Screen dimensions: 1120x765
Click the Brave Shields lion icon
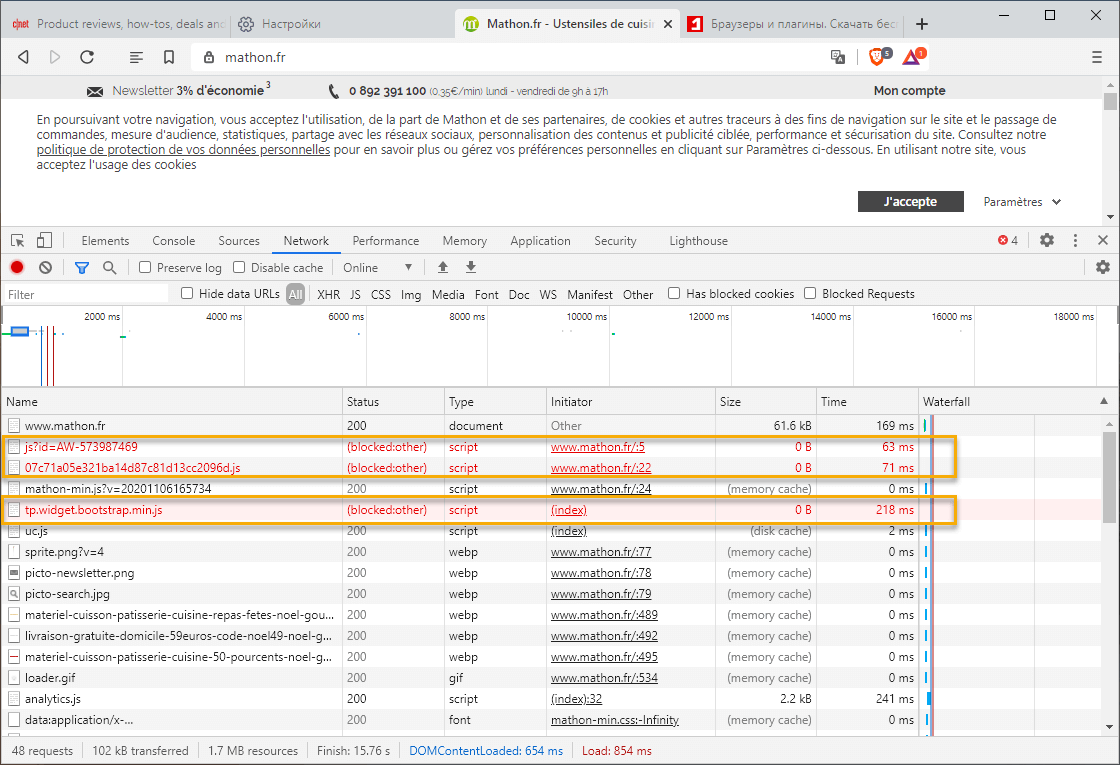877,57
